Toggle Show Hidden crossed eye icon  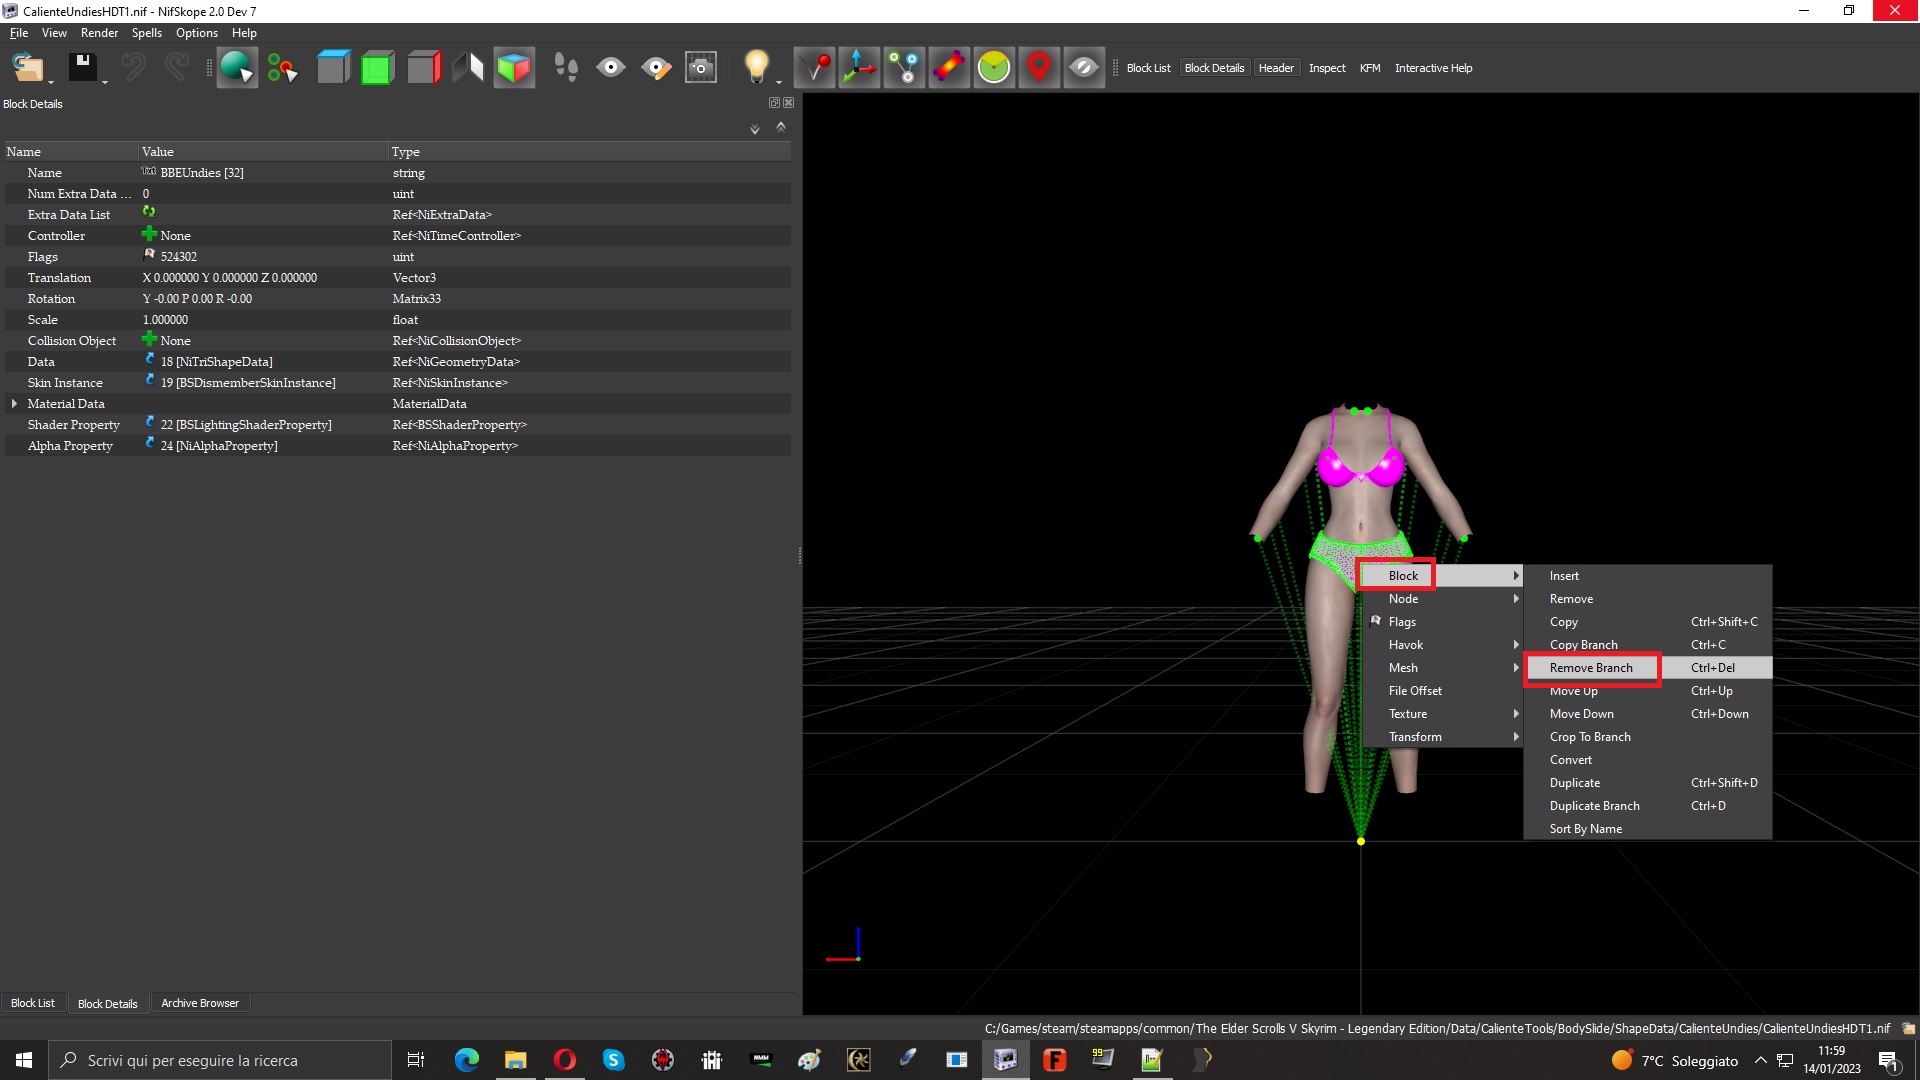(1084, 68)
